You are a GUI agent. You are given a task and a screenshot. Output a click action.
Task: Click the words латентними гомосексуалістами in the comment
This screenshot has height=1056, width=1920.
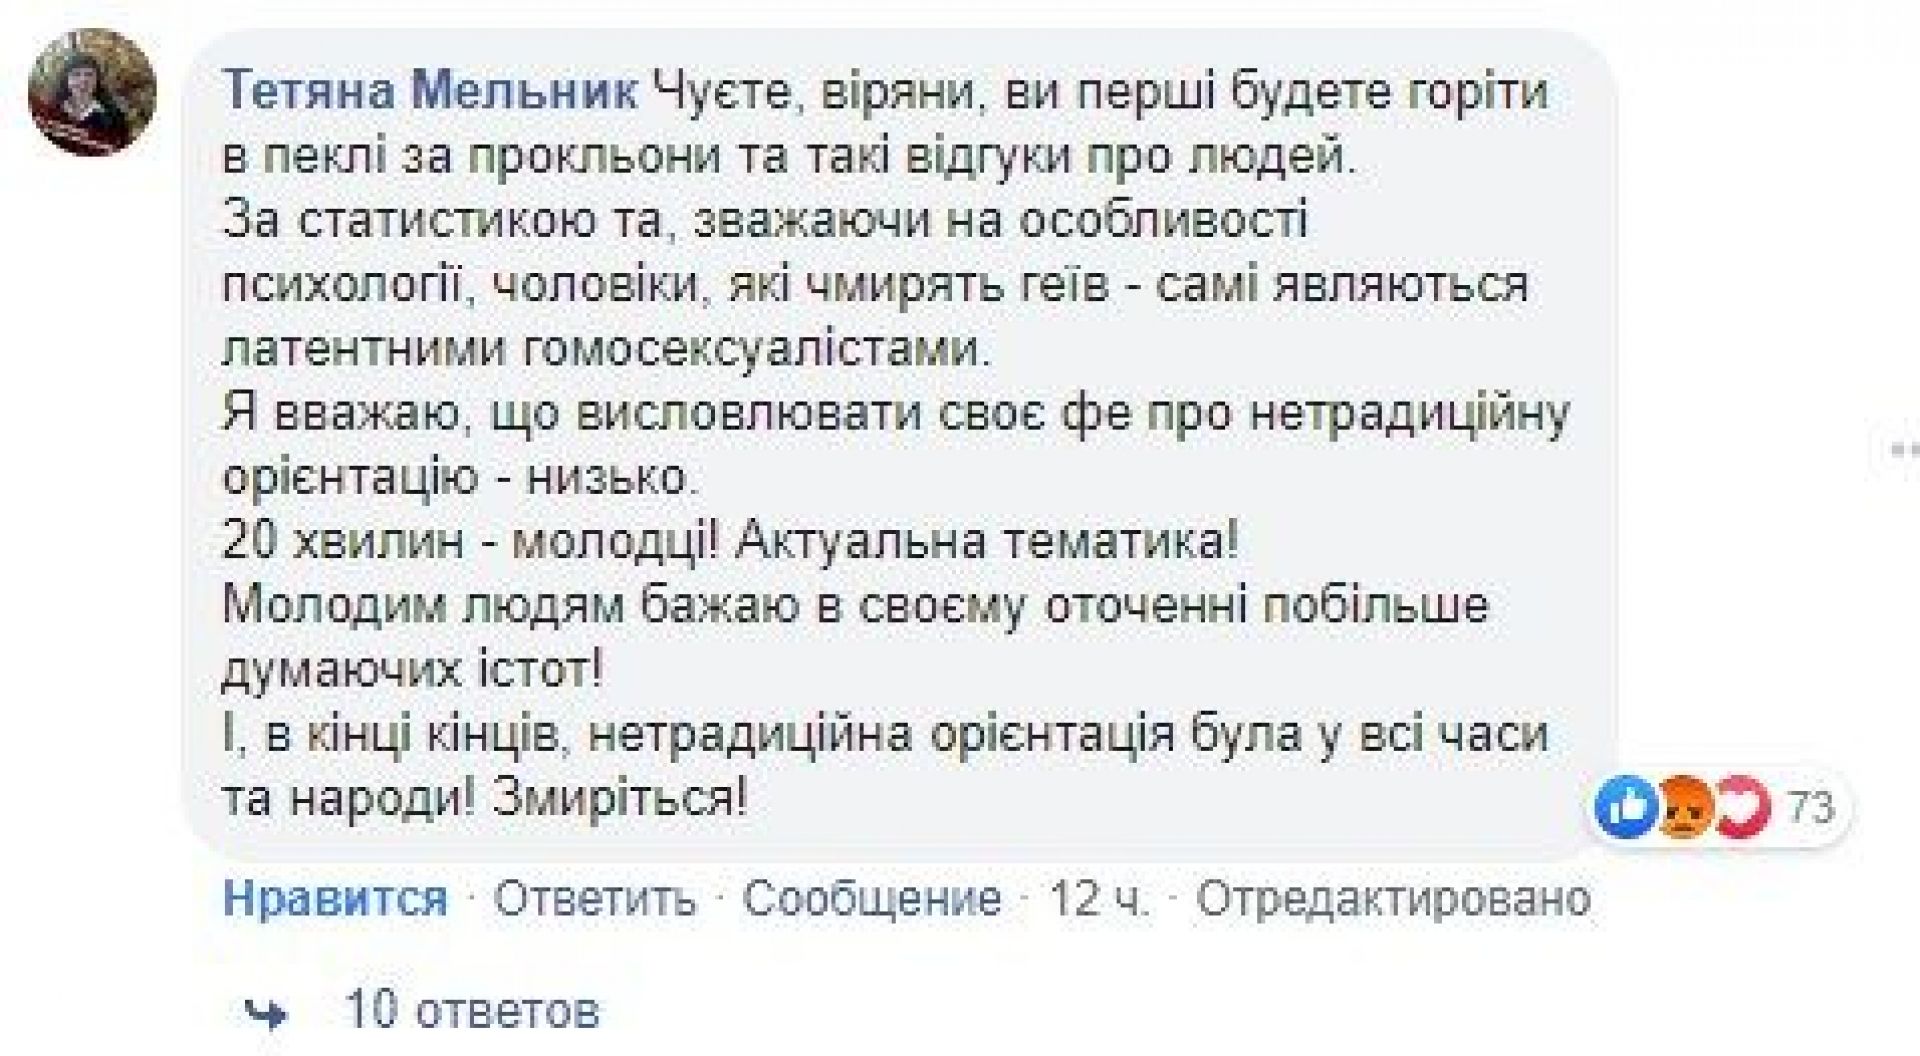click(603, 349)
